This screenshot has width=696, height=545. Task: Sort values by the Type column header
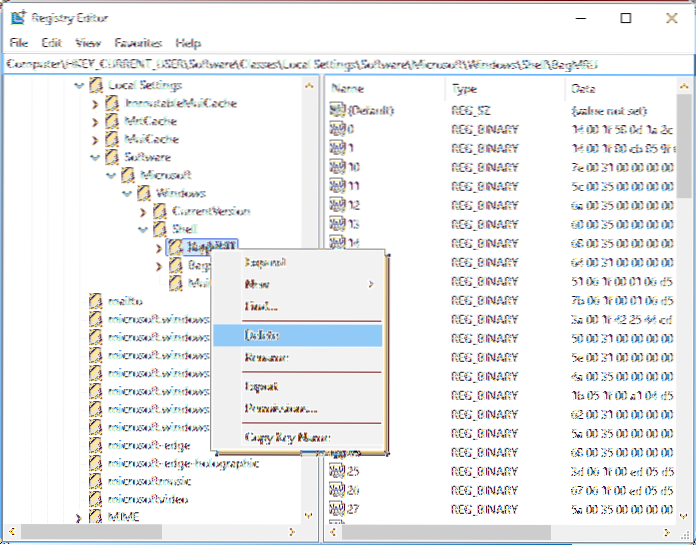pos(500,89)
